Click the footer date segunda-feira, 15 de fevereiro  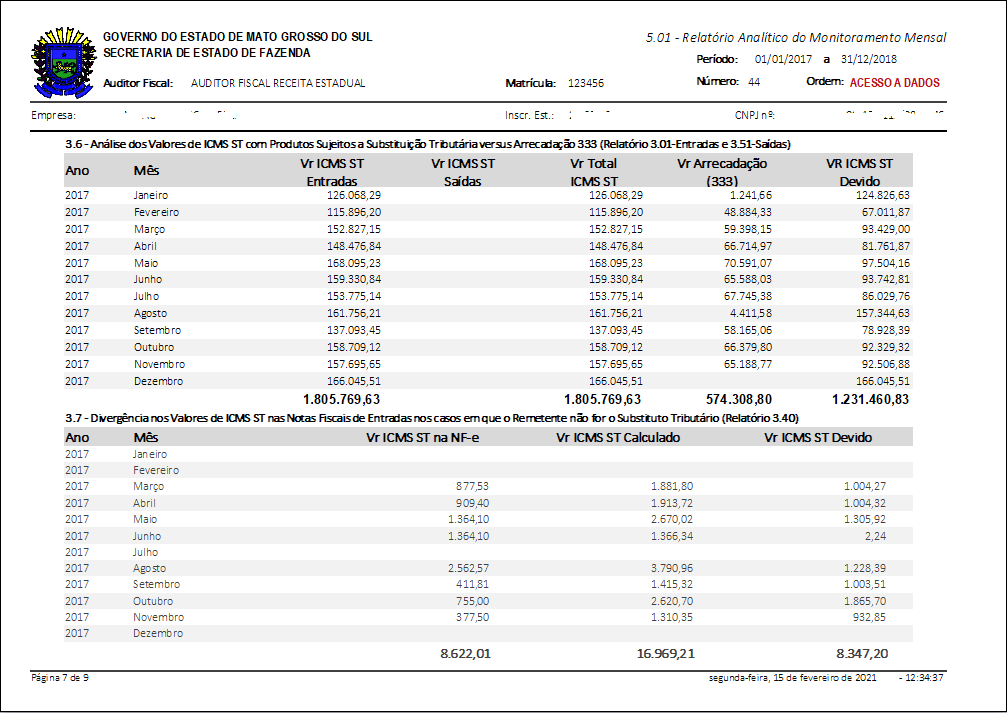[792, 678]
